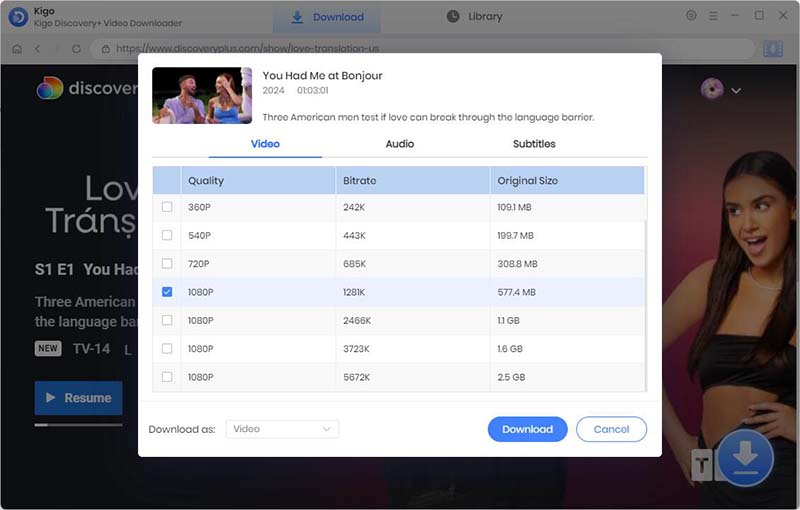Click the 01:03:01 duration text
800x510 pixels.
pos(313,90)
